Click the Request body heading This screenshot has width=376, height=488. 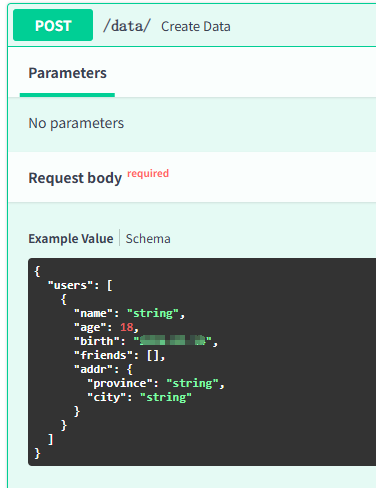(75, 178)
